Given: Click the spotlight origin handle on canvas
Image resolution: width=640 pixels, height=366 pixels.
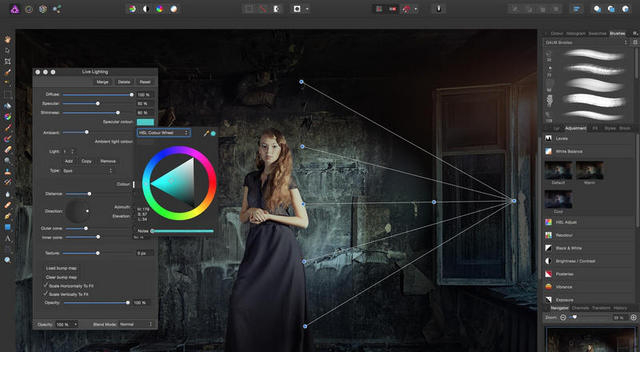Looking at the screenshot, I should 514,201.
